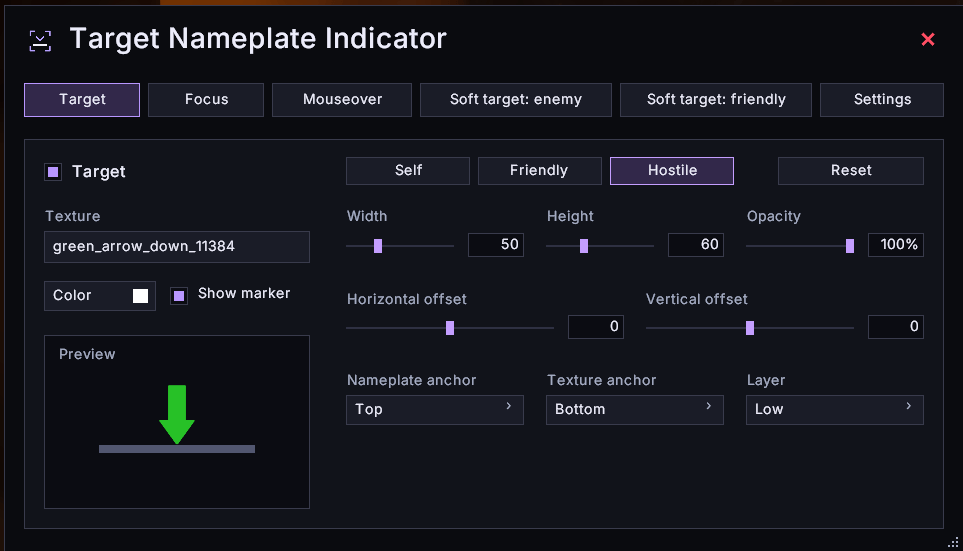Close the Target Nameplate Indicator window
963x551 pixels.
[x=928, y=39]
